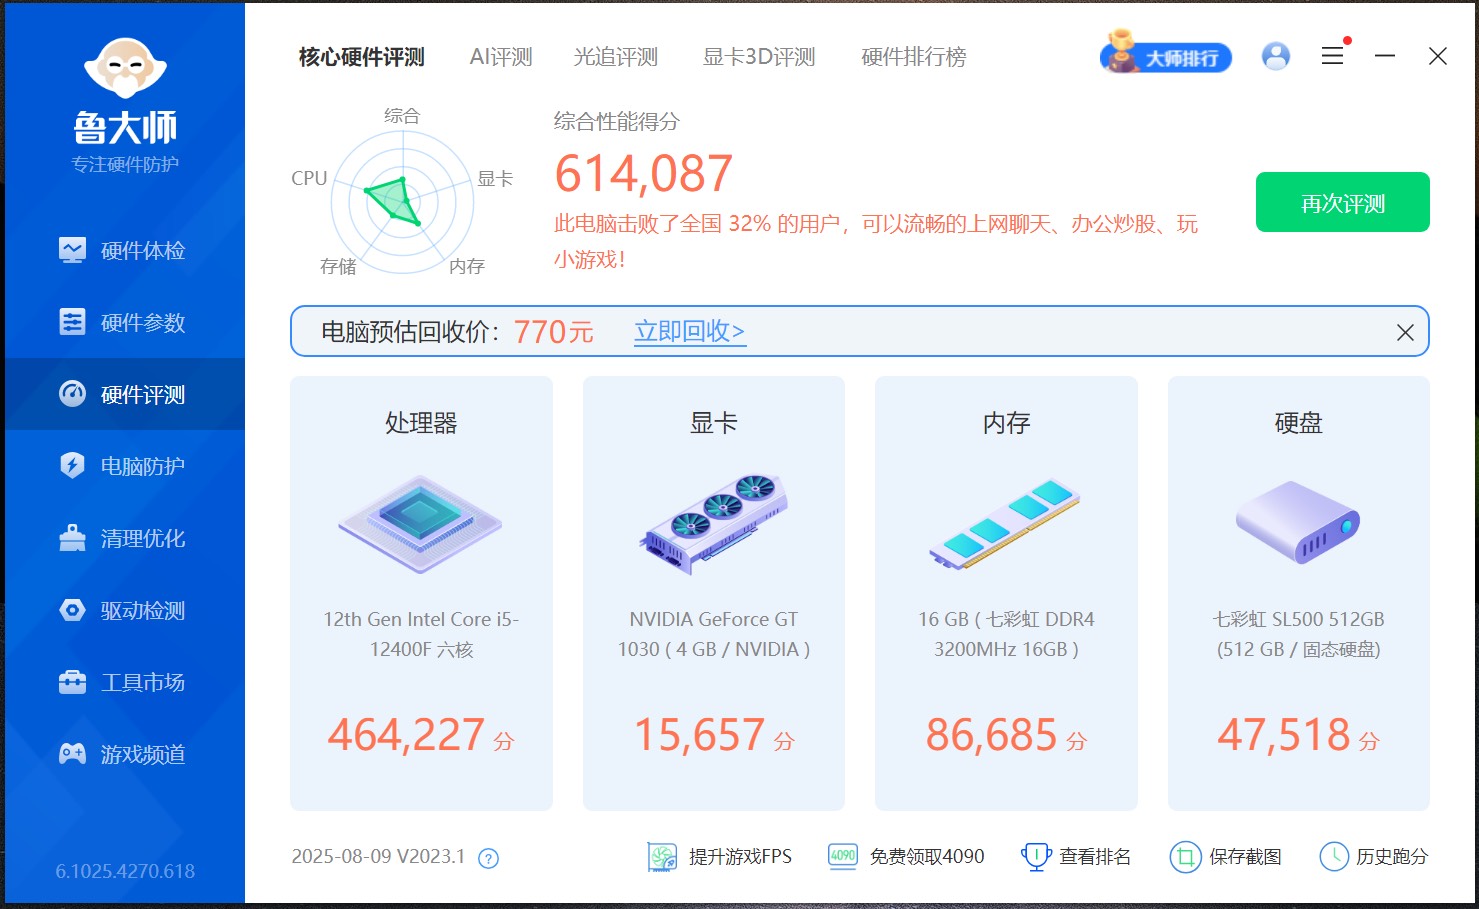Image resolution: width=1479 pixels, height=909 pixels.
Task: Switch to the AI评测 tab
Action: click(x=501, y=57)
